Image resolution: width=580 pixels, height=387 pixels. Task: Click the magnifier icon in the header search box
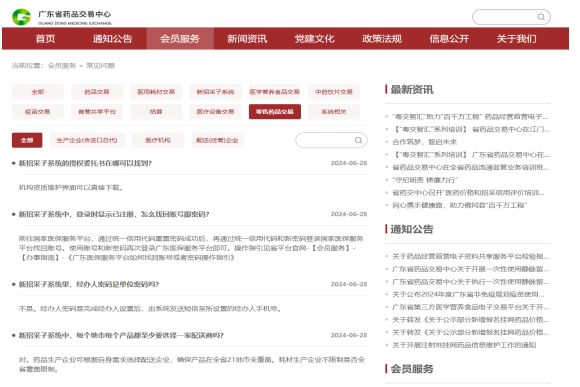(x=541, y=17)
